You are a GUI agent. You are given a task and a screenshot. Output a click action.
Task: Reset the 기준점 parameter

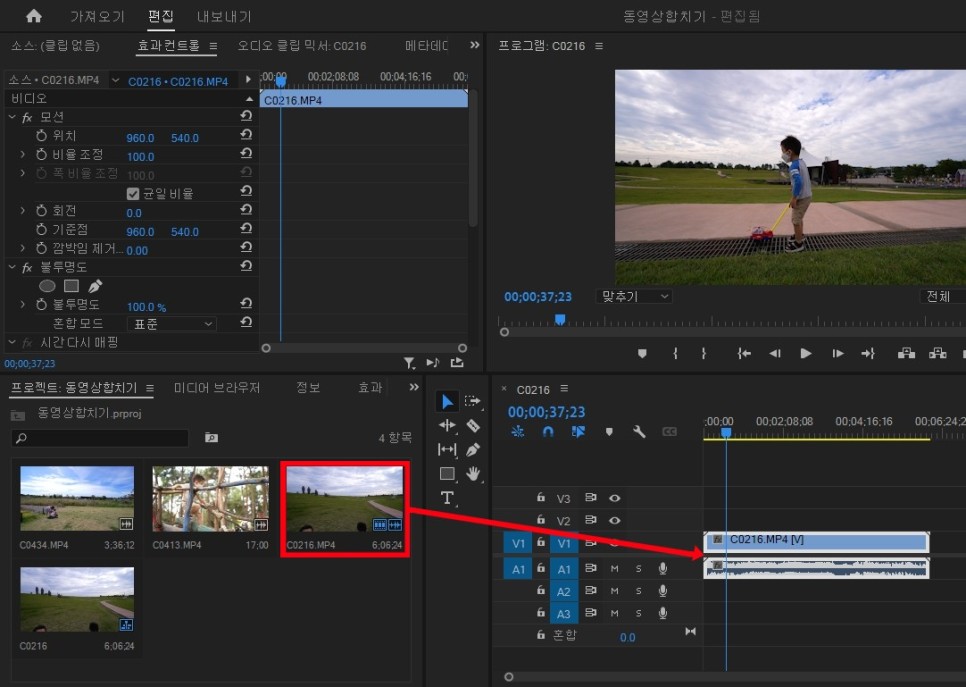click(246, 228)
